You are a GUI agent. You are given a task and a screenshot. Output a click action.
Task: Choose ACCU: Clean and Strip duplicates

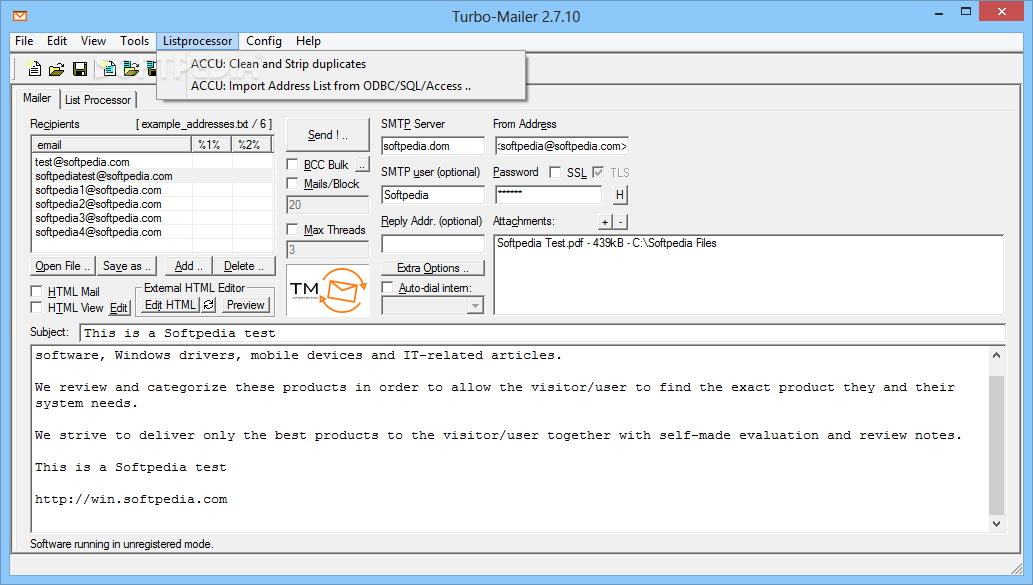point(341,64)
